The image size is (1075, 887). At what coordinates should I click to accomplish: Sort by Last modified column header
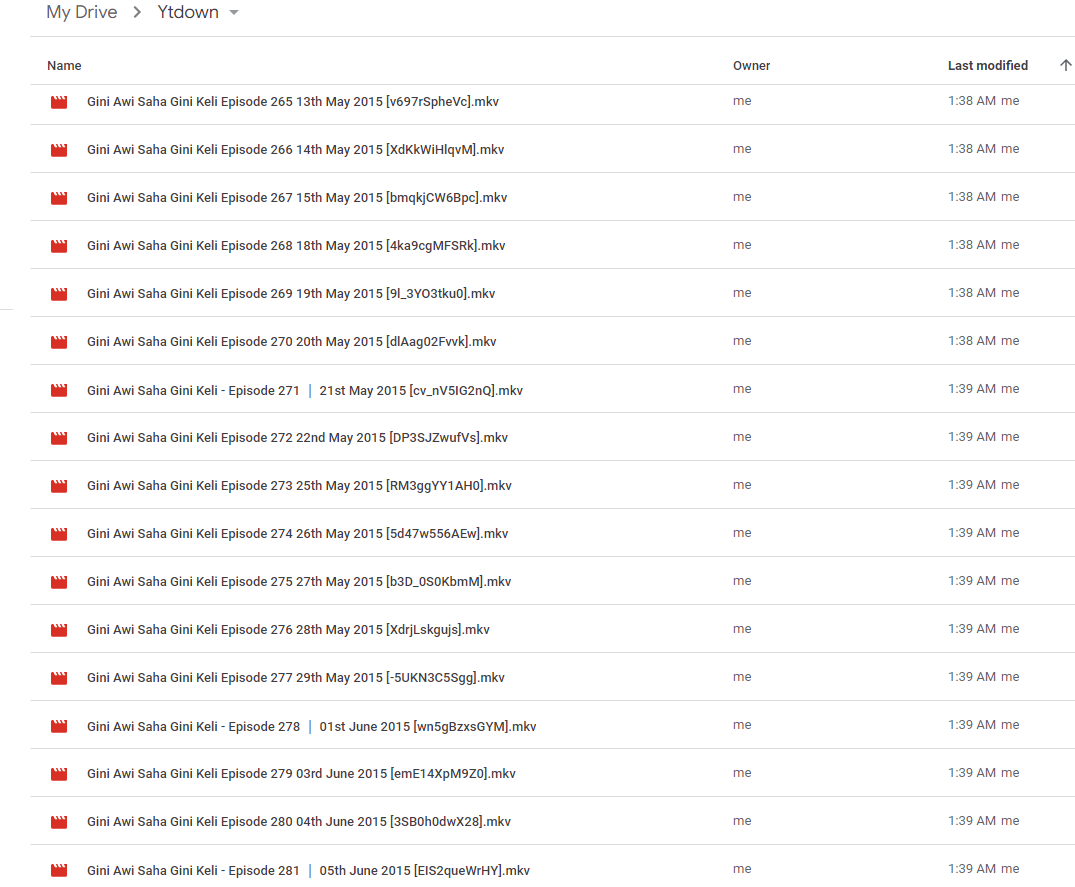click(x=988, y=66)
